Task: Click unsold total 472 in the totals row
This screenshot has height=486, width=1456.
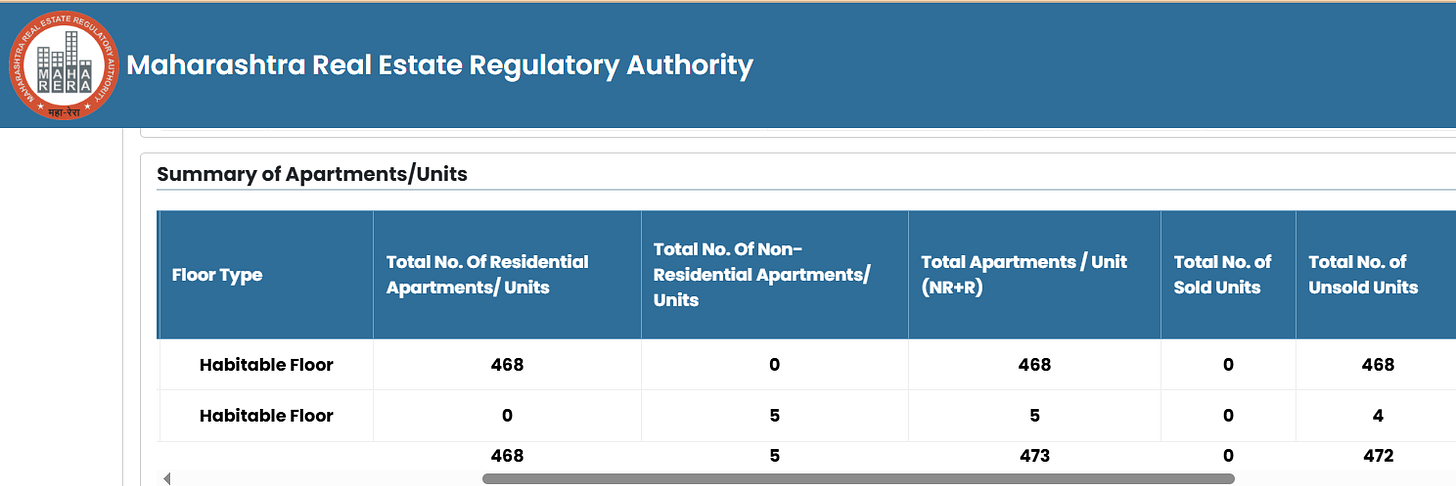Action: [x=1378, y=456]
